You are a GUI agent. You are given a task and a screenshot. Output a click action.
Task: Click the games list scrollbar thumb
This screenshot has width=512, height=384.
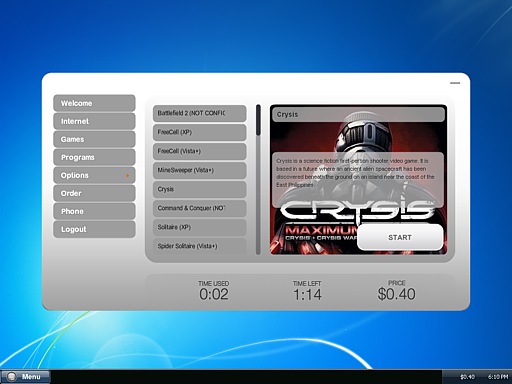258,120
